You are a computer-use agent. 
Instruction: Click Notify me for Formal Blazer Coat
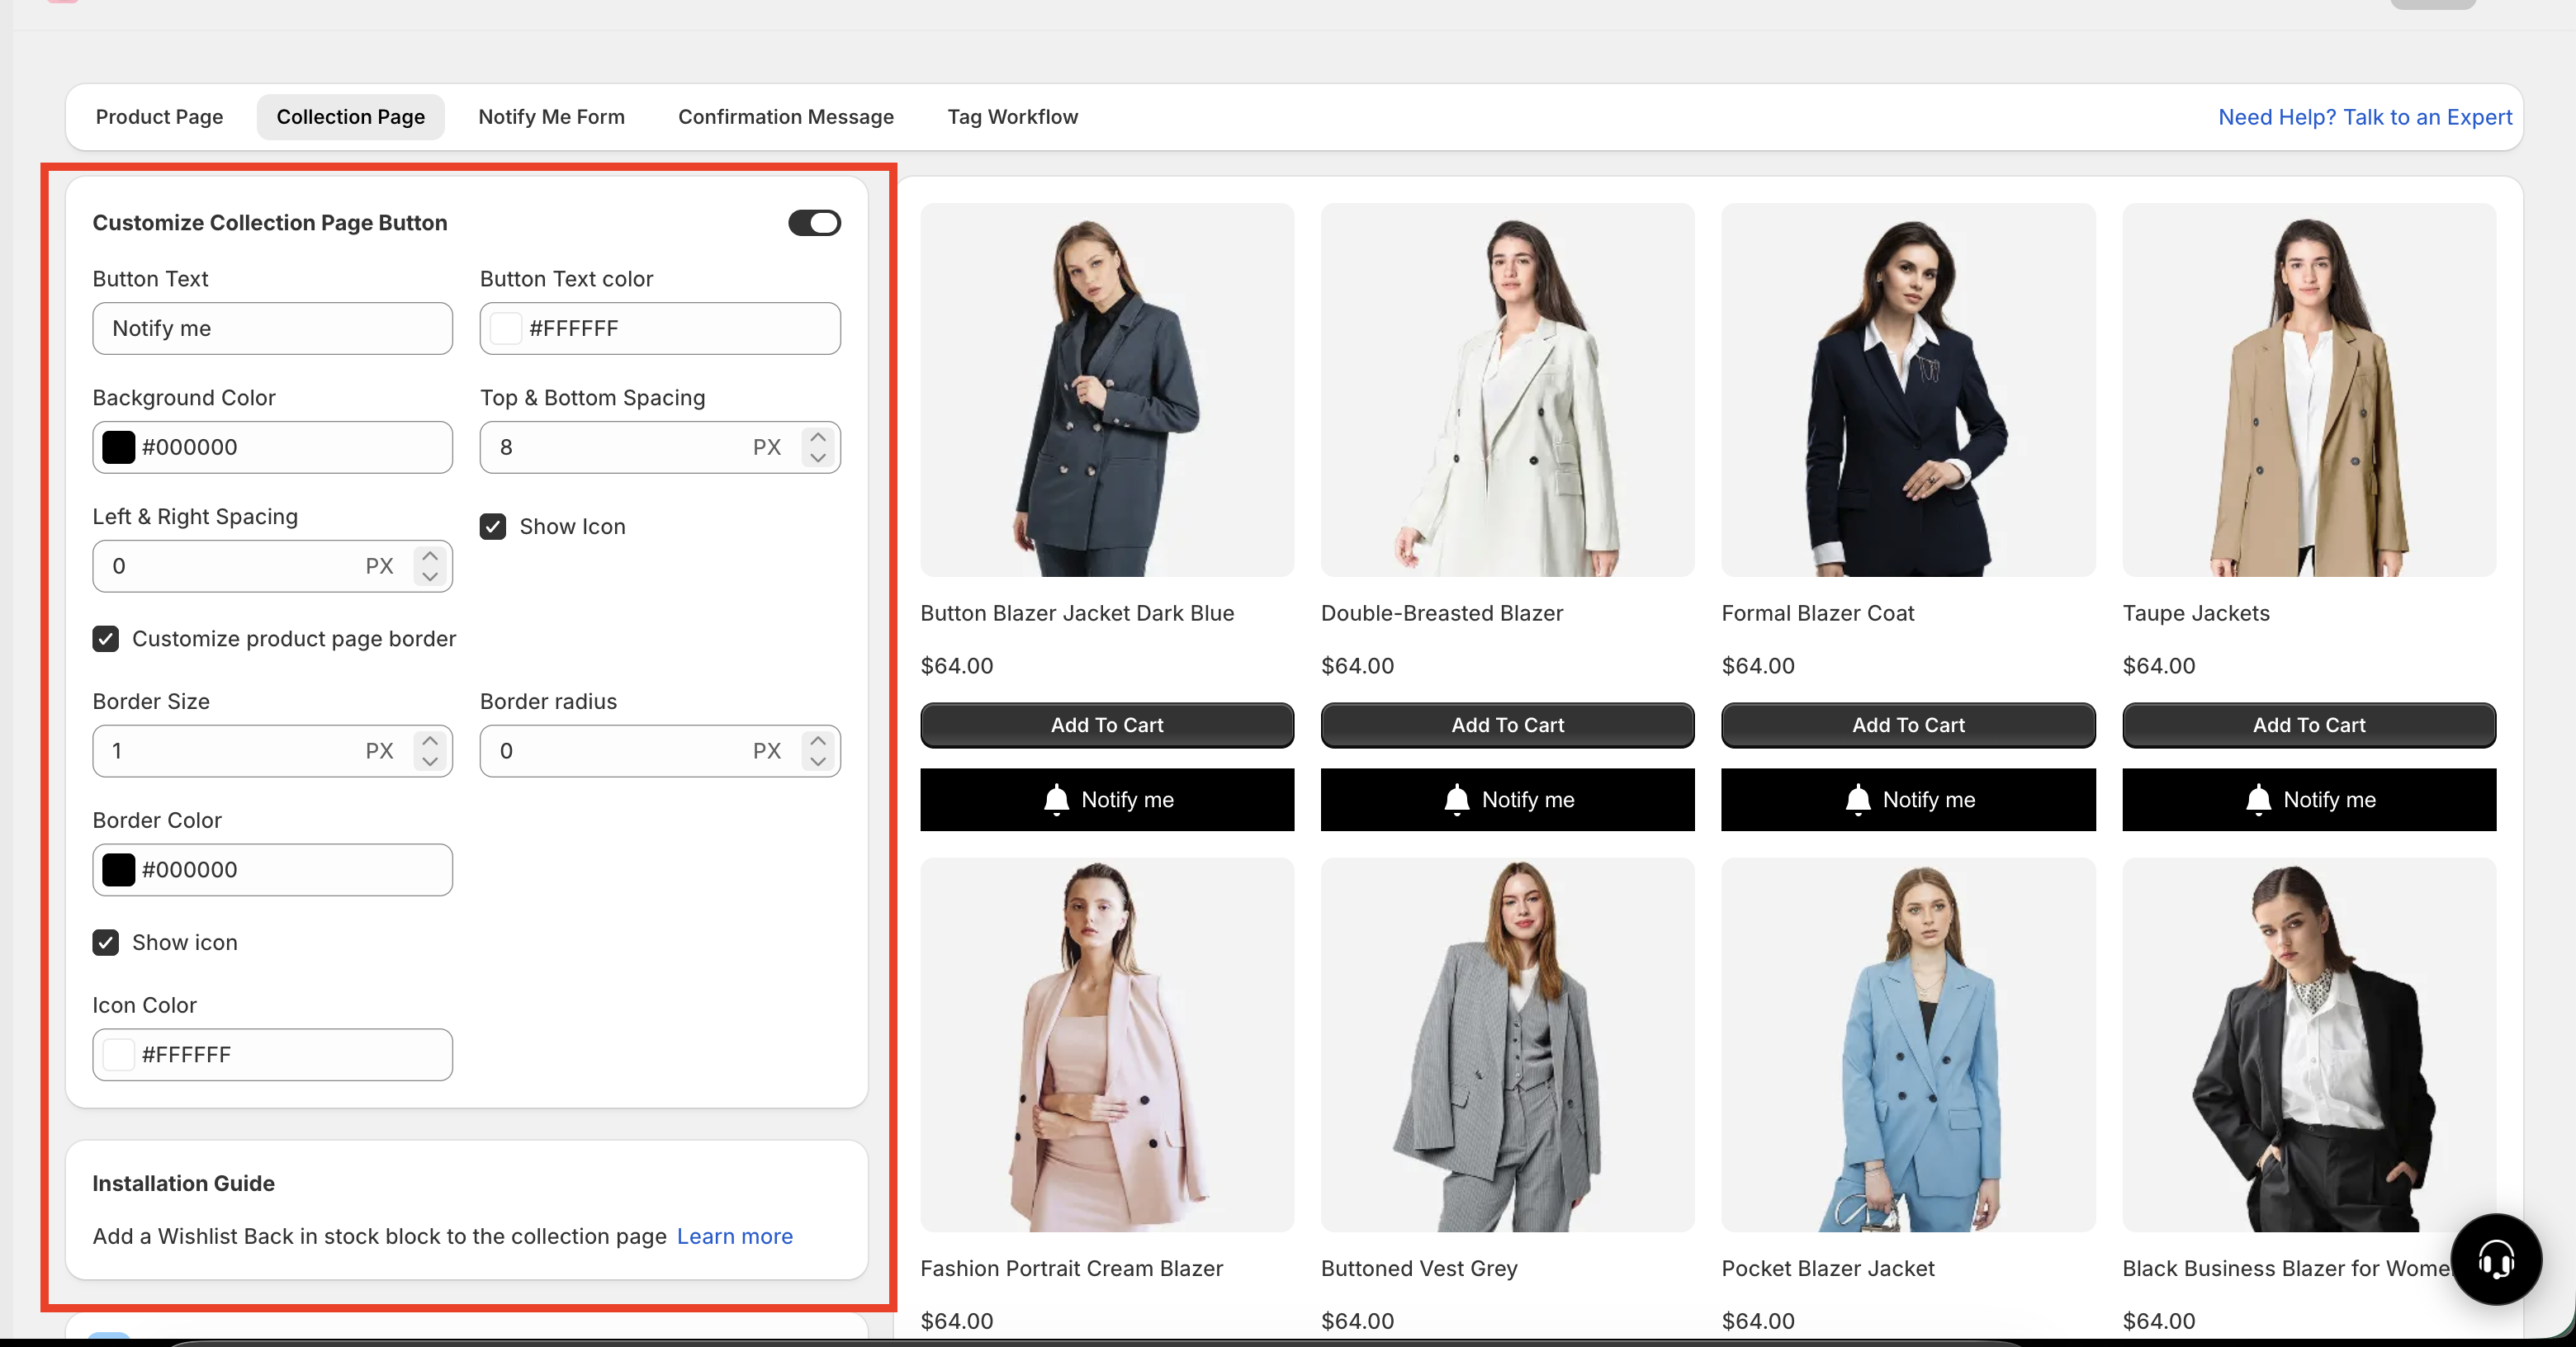(1908, 800)
